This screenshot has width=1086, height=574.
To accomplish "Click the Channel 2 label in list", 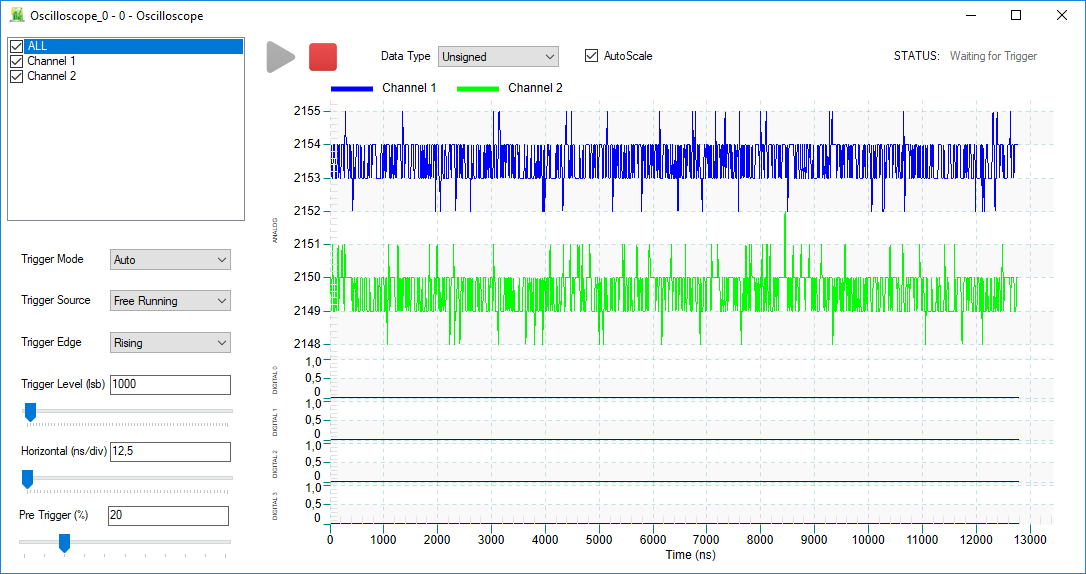I will pos(51,76).
